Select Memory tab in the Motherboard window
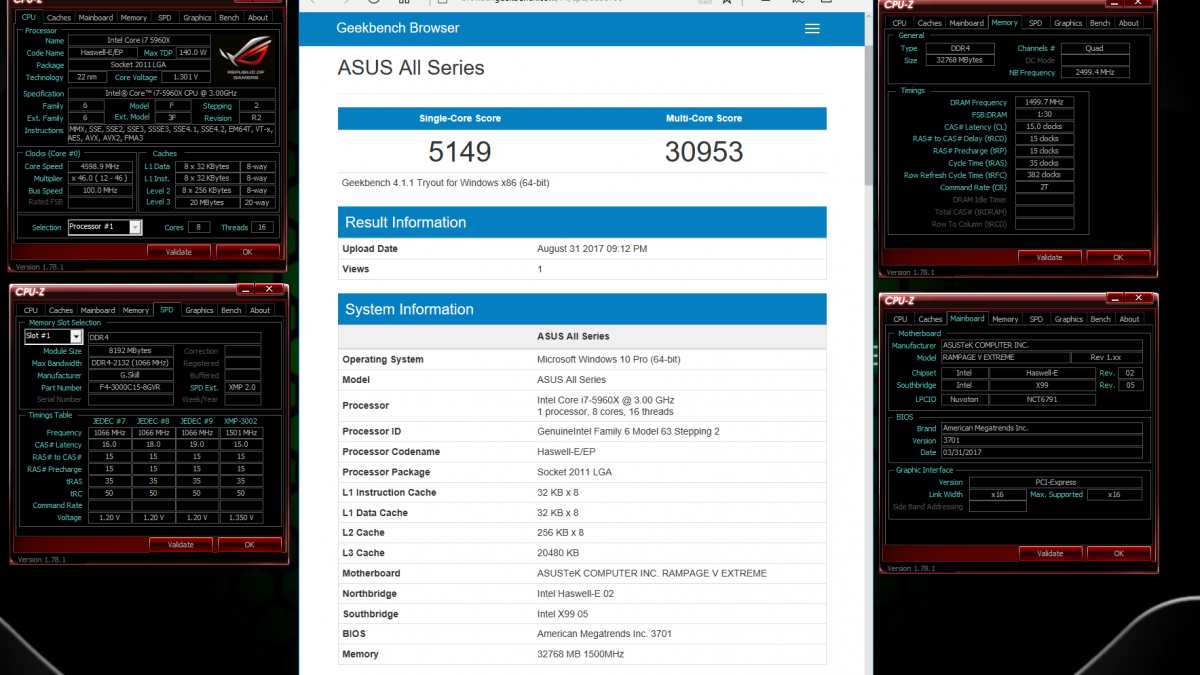The height and width of the screenshot is (675, 1200). pyautogui.click(x=1005, y=319)
